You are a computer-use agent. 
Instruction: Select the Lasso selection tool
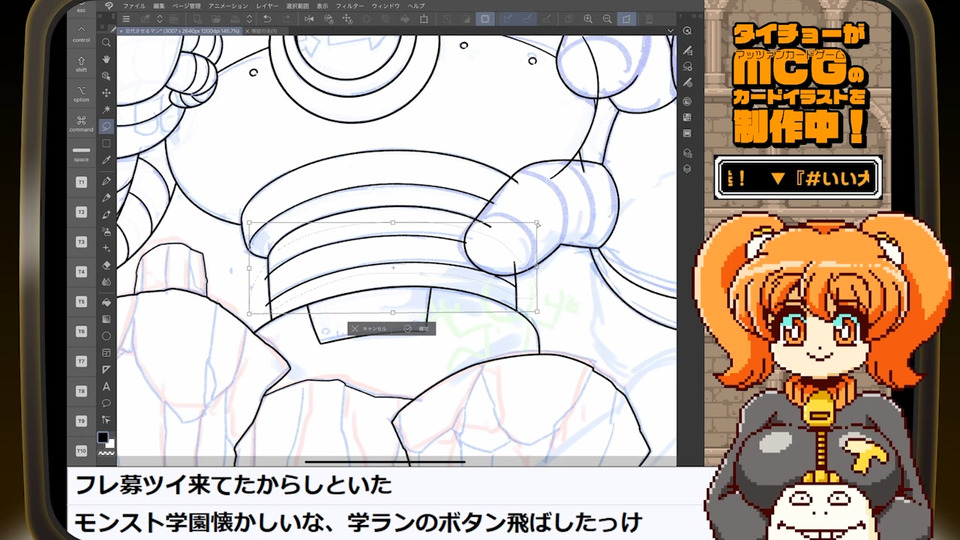pos(107,126)
